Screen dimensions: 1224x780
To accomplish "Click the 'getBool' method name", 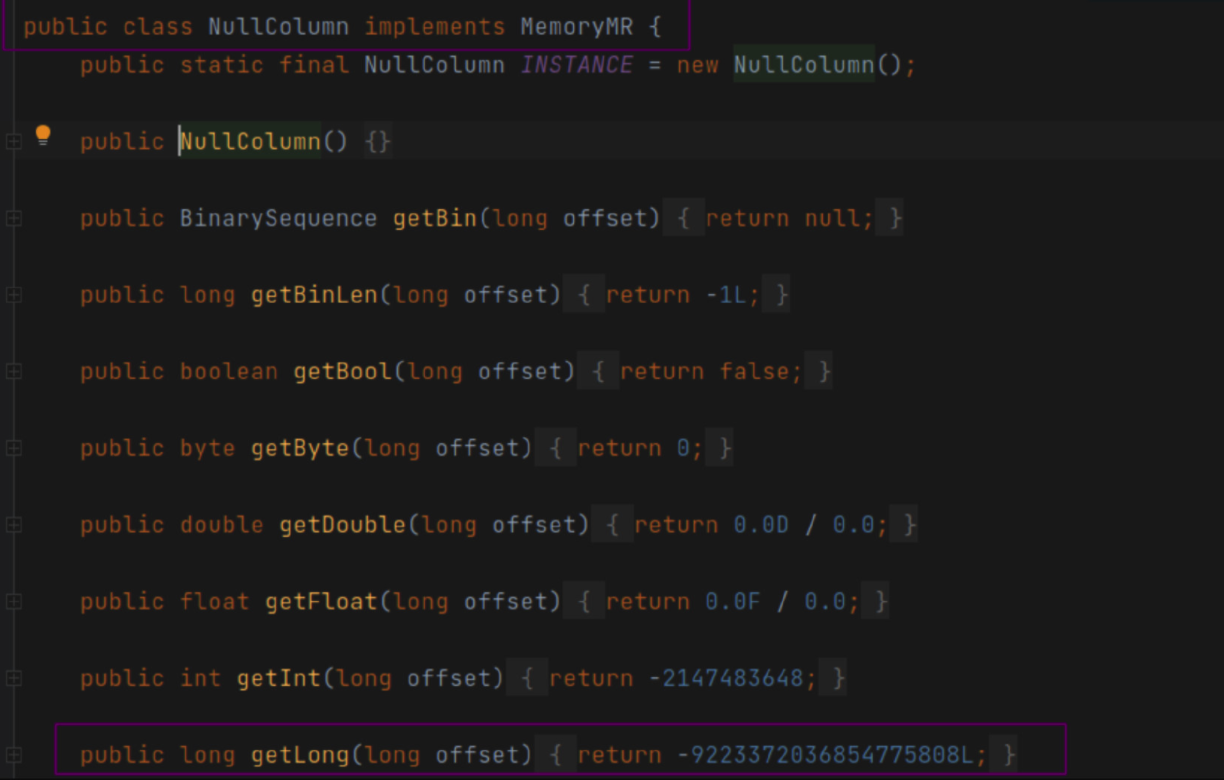I will [x=343, y=372].
